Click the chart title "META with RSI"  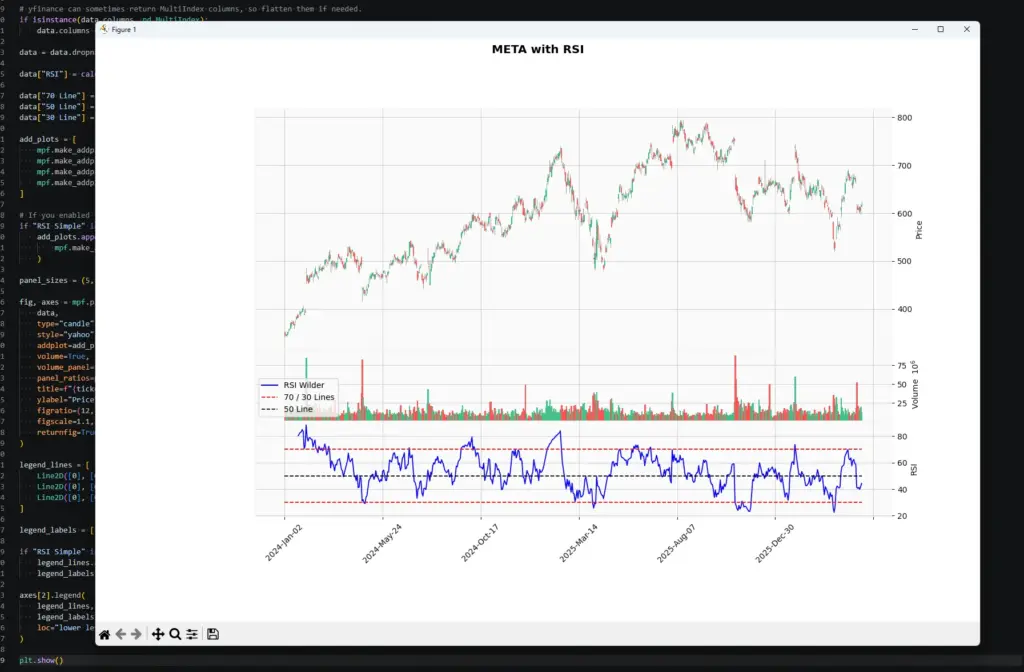[x=537, y=49]
